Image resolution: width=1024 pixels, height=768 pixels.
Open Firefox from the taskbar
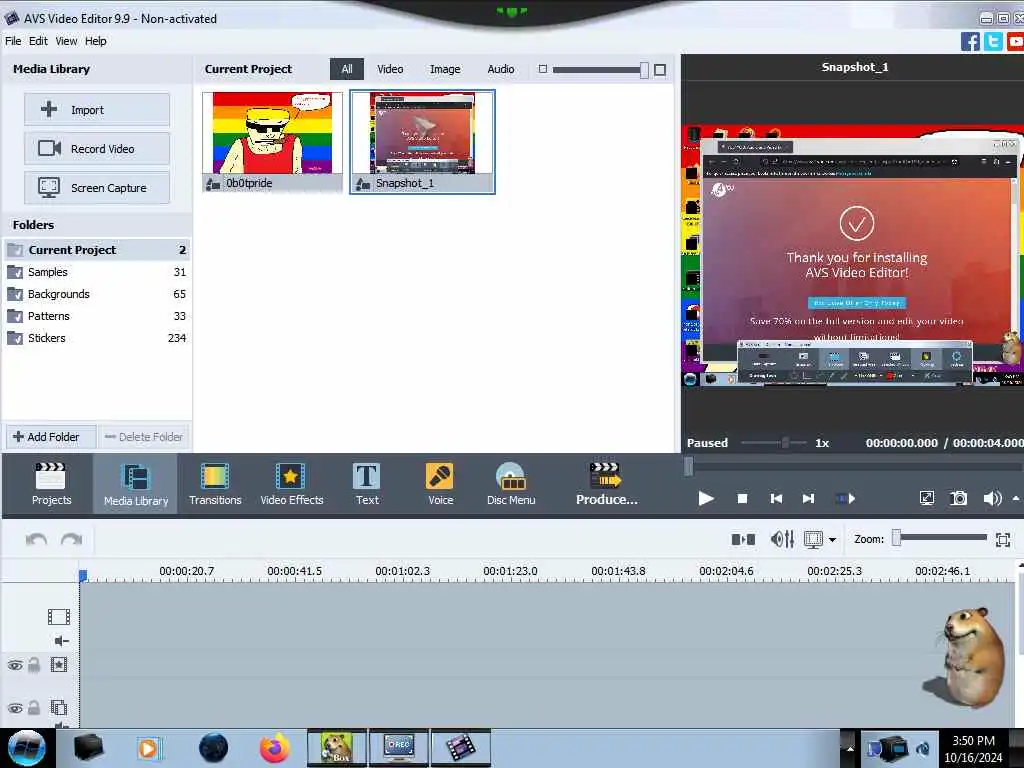click(x=275, y=748)
